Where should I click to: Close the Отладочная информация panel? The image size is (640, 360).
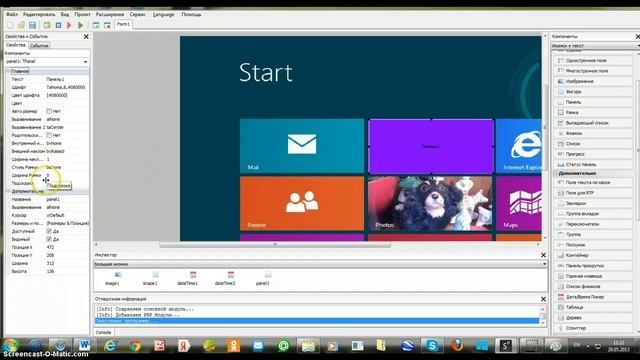543,299
